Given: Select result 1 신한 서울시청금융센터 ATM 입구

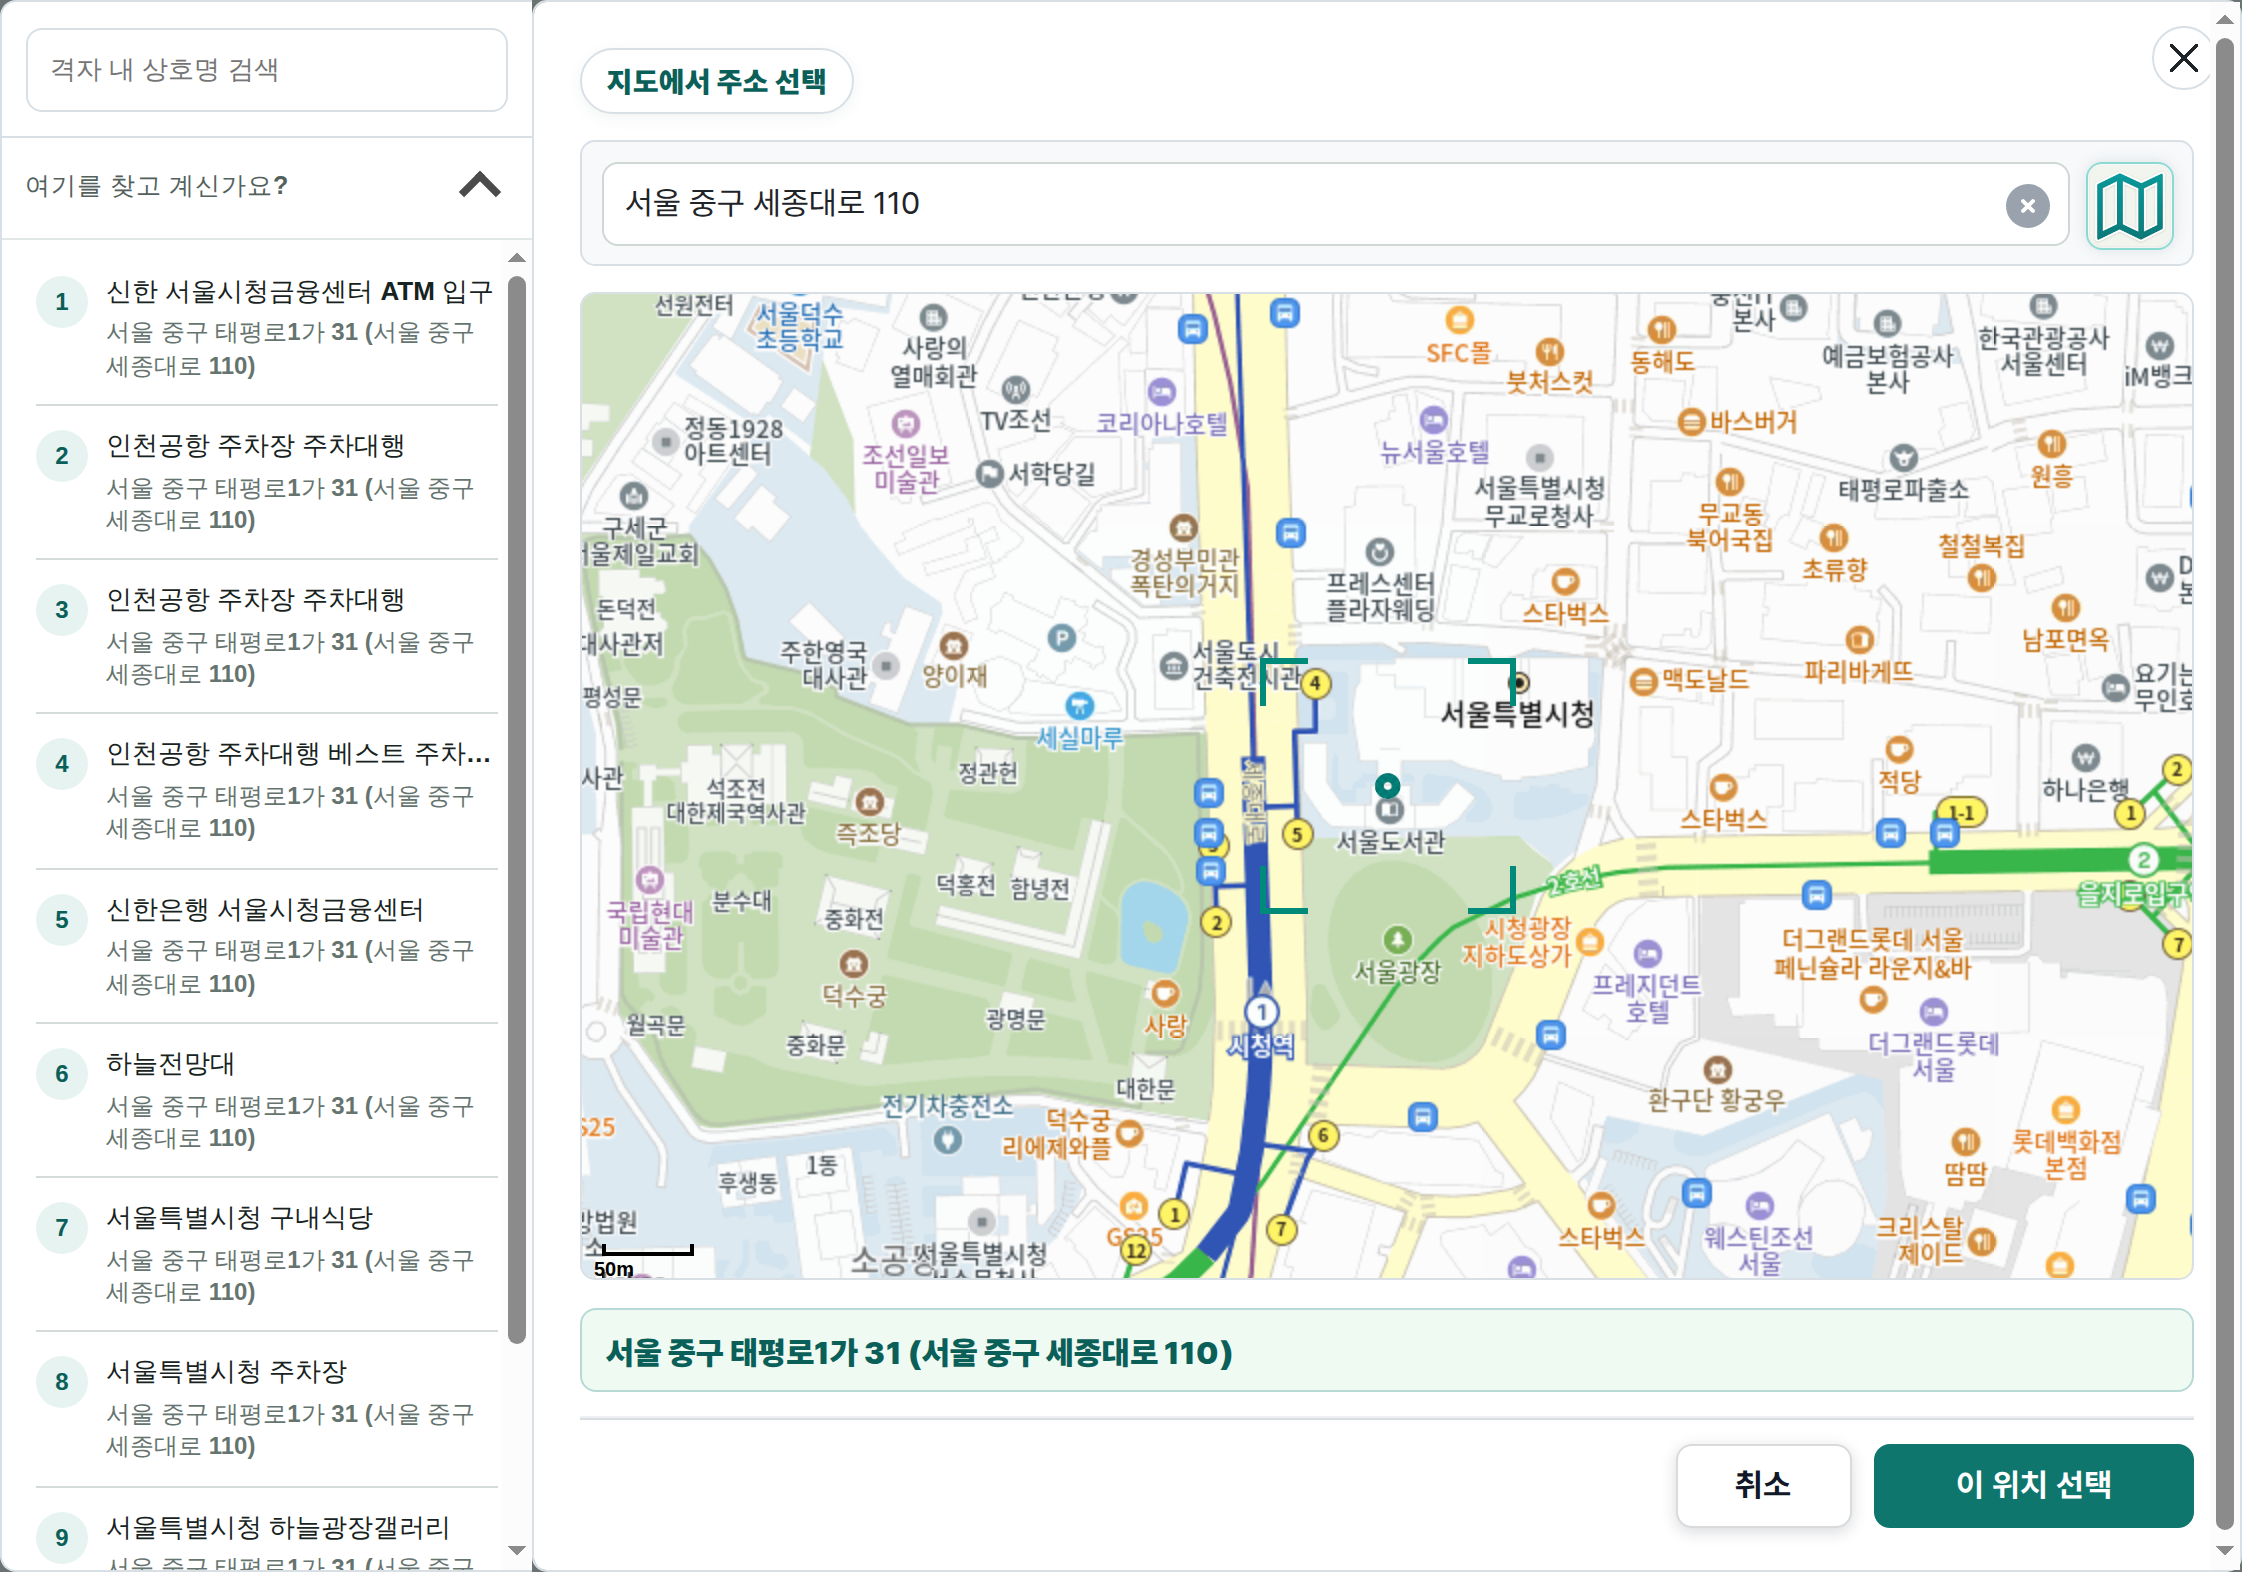Looking at the screenshot, I should coord(267,328).
